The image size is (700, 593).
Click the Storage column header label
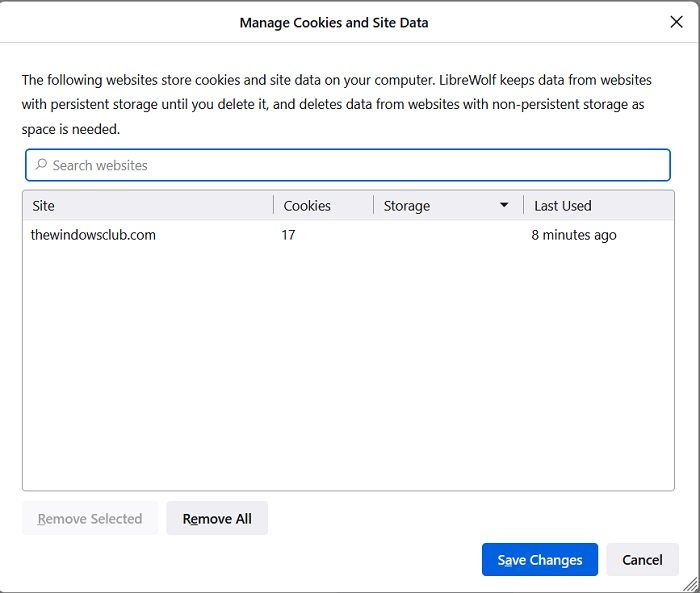(407, 206)
